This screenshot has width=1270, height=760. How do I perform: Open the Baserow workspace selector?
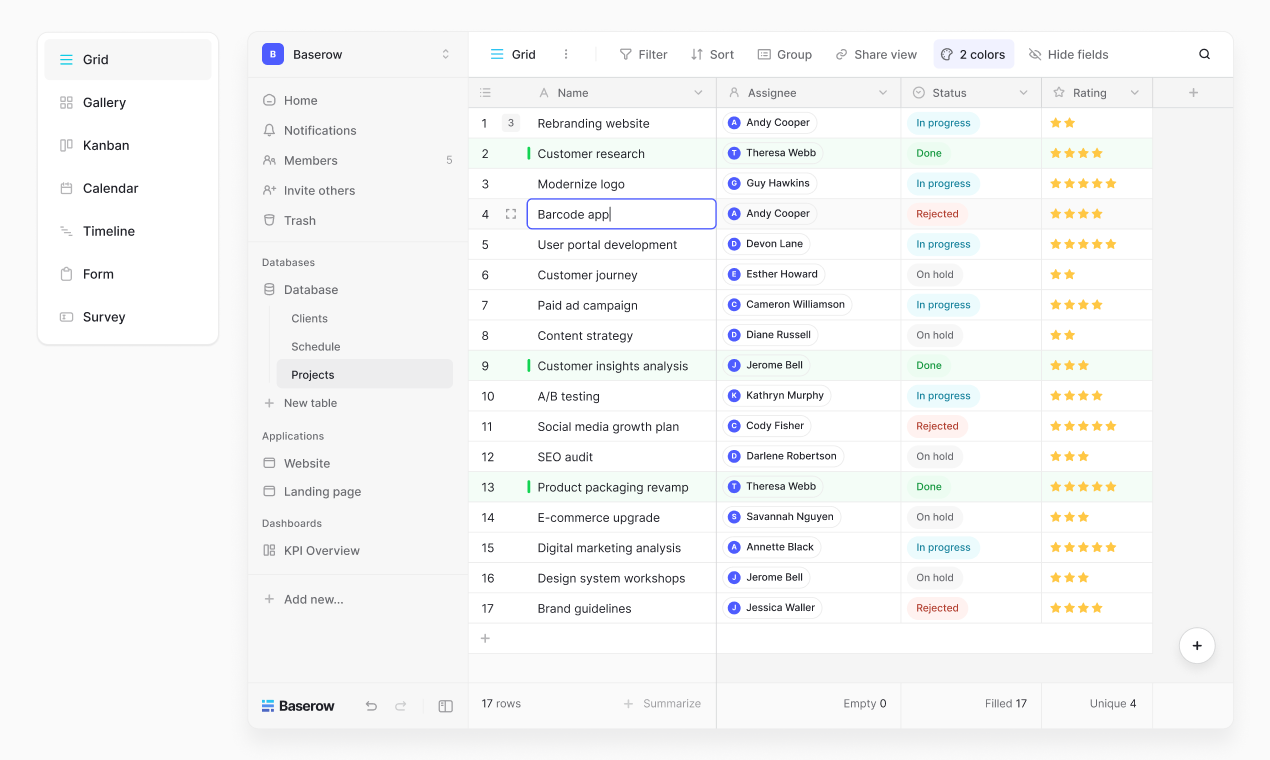pos(357,54)
